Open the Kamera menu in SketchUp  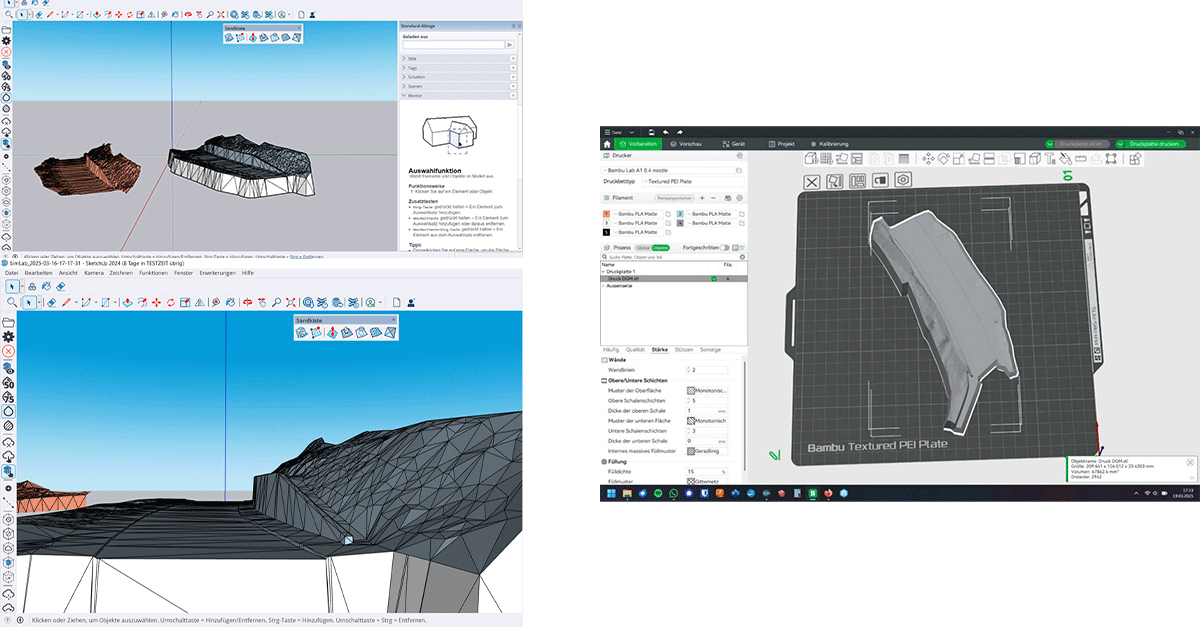click(x=94, y=273)
